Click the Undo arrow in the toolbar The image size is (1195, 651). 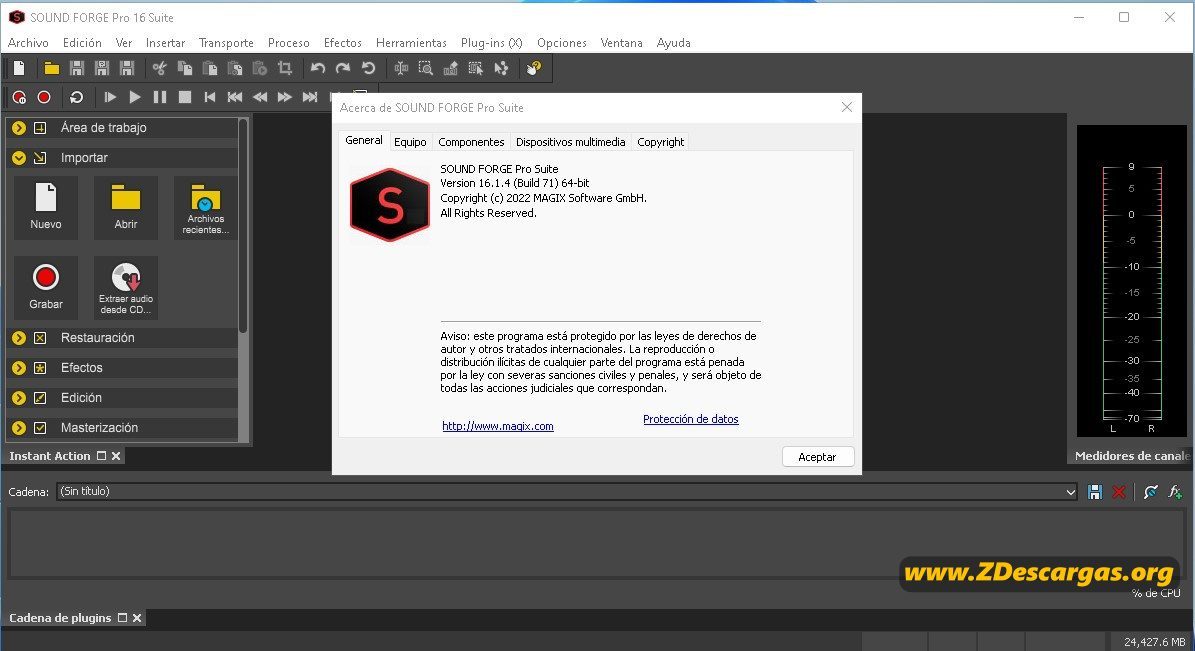(x=318, y=69)
